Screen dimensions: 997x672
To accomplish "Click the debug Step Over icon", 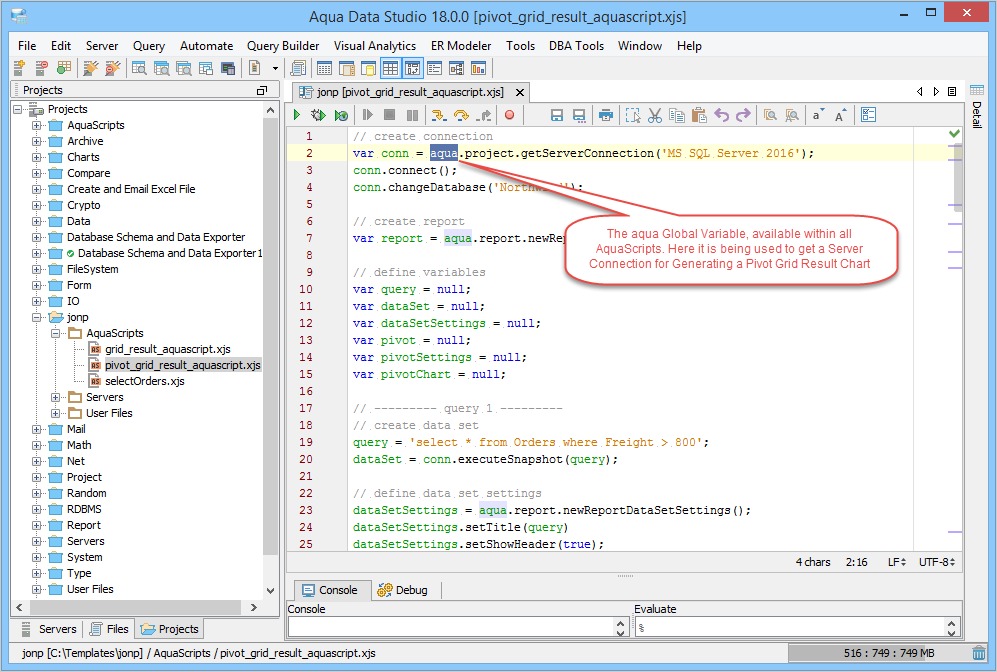I will click(x=461, y=116).
